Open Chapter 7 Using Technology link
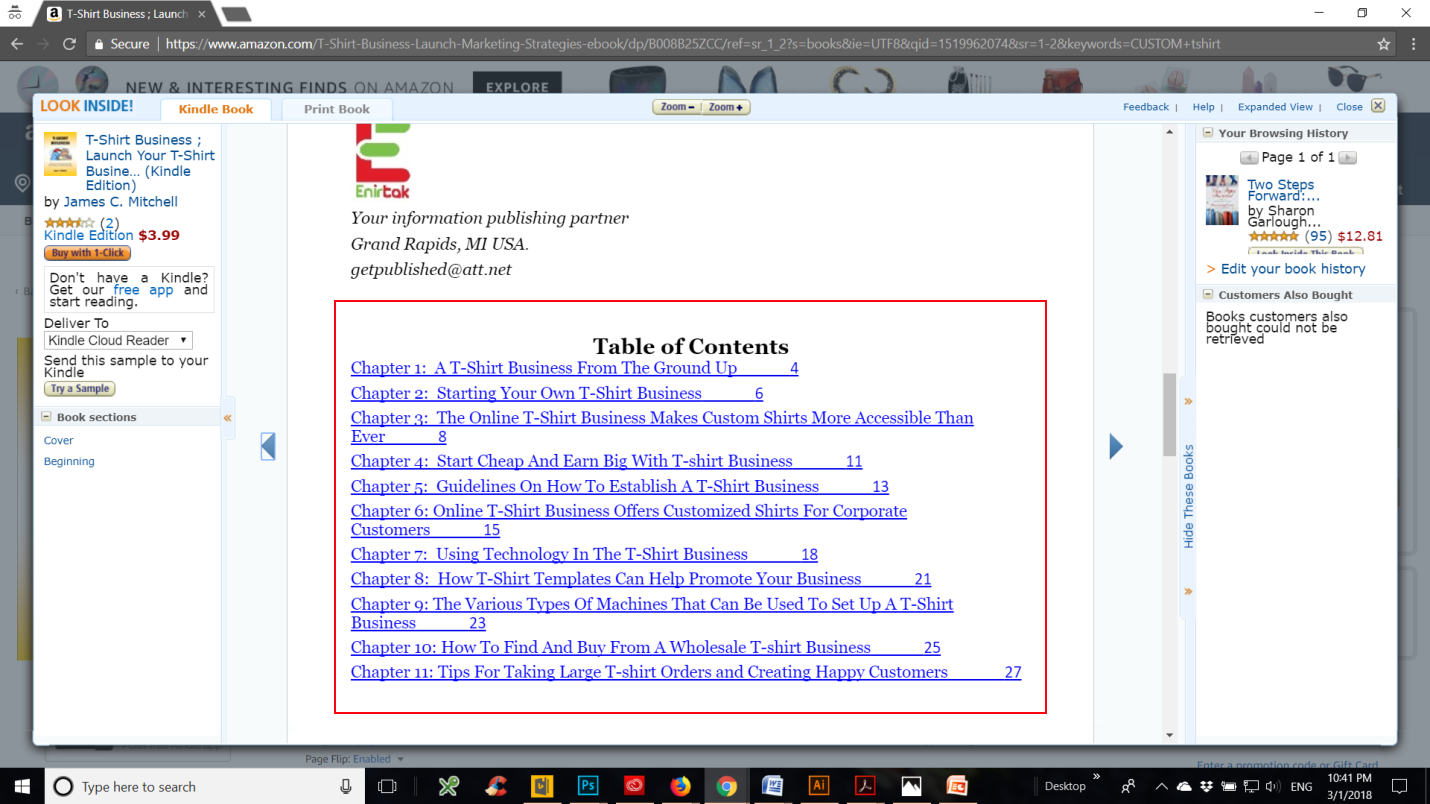The height and width of the screenshot is (804, 1430). point(585,554)
